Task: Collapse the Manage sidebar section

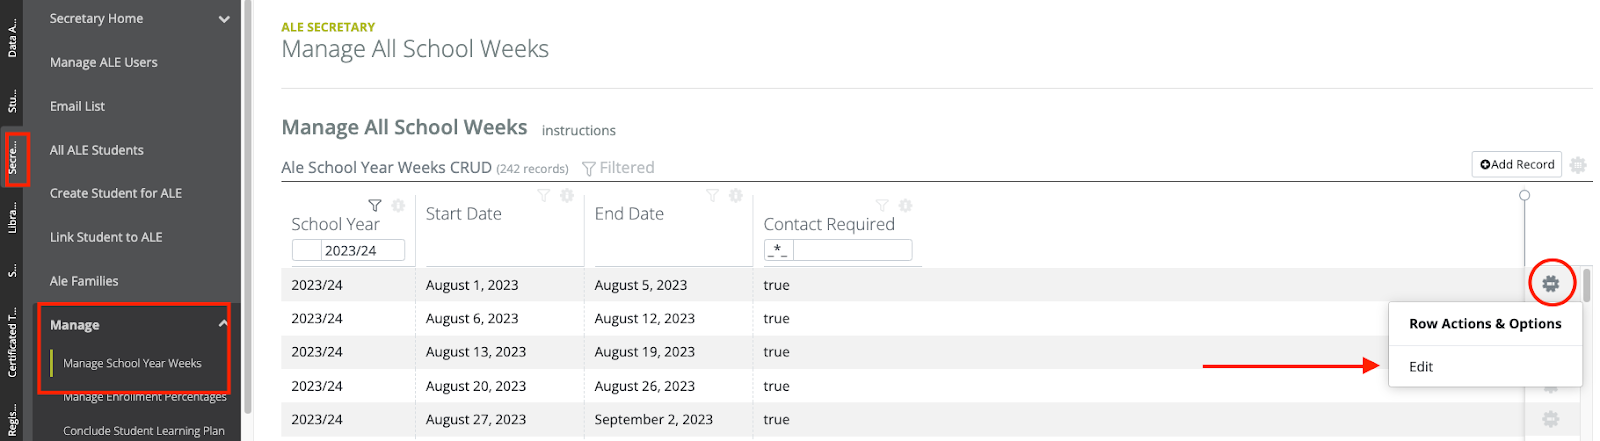Action: 223,324
